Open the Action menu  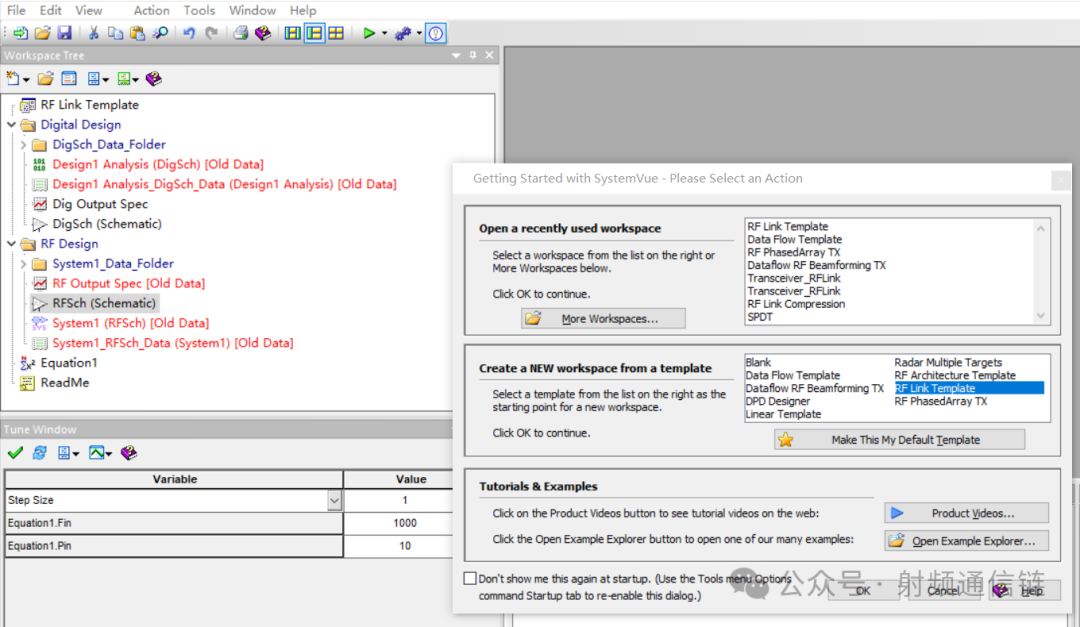(152, 10)
